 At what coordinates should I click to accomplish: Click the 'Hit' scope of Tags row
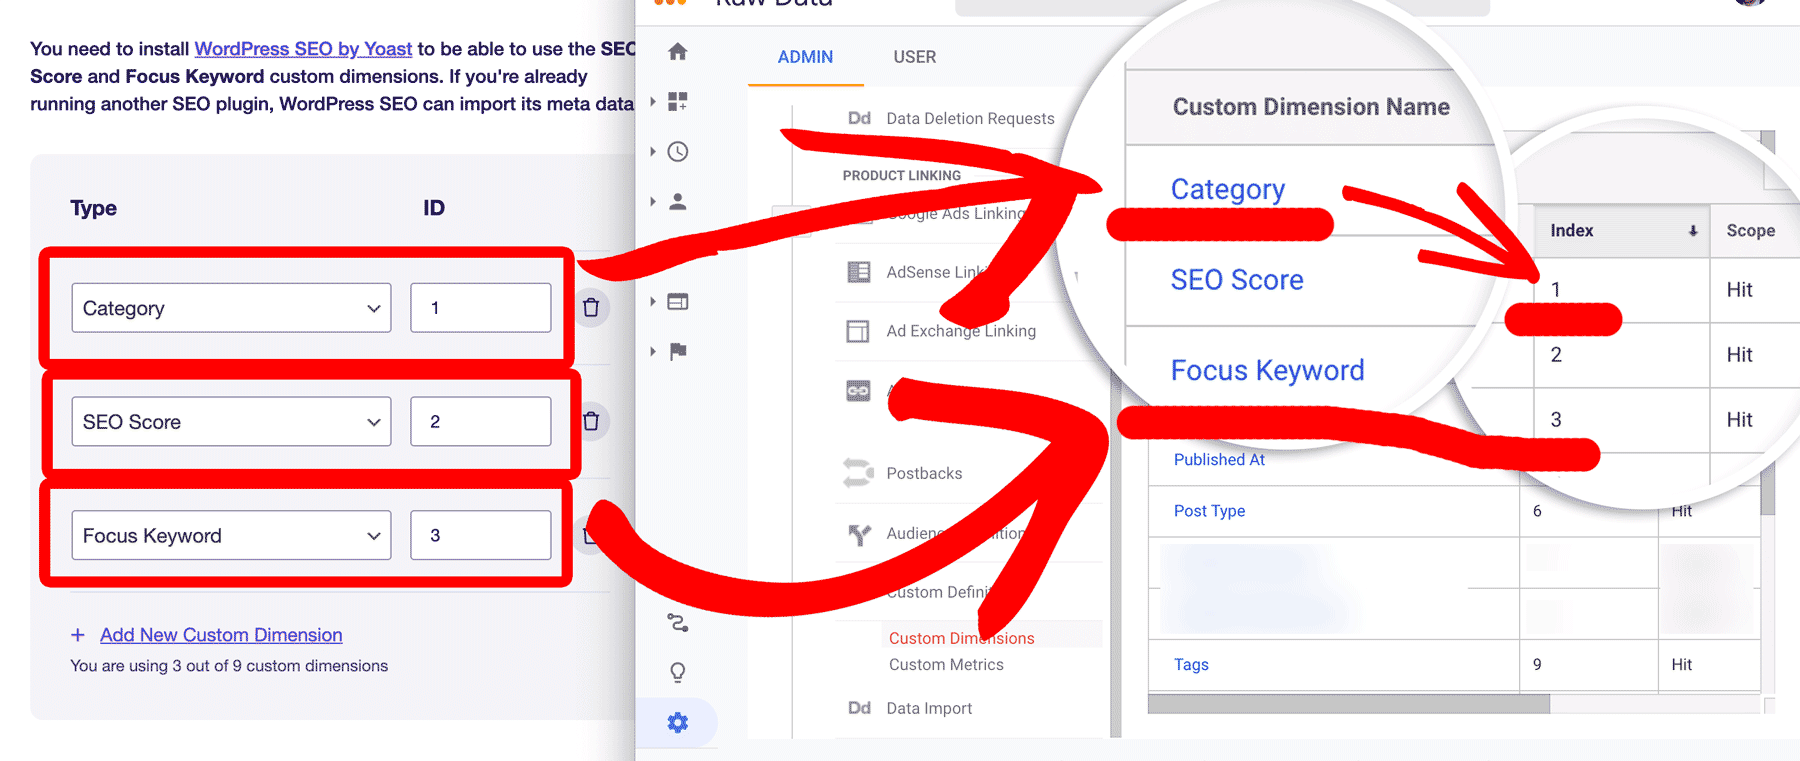point(1682,664)
